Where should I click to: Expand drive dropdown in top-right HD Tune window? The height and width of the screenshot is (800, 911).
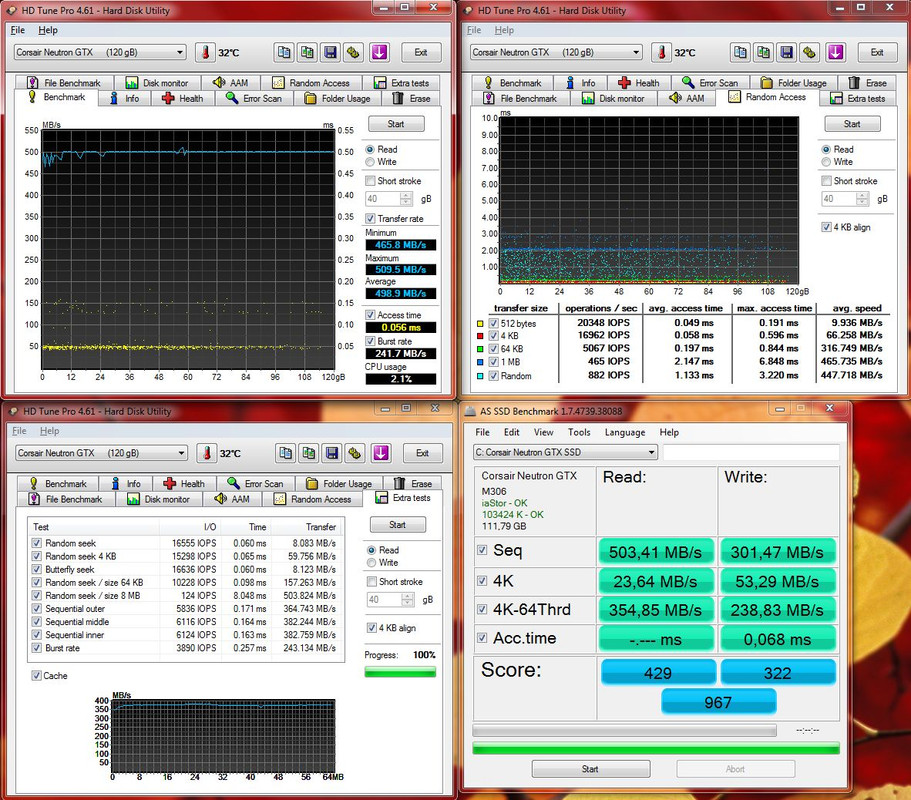(636, 52)
